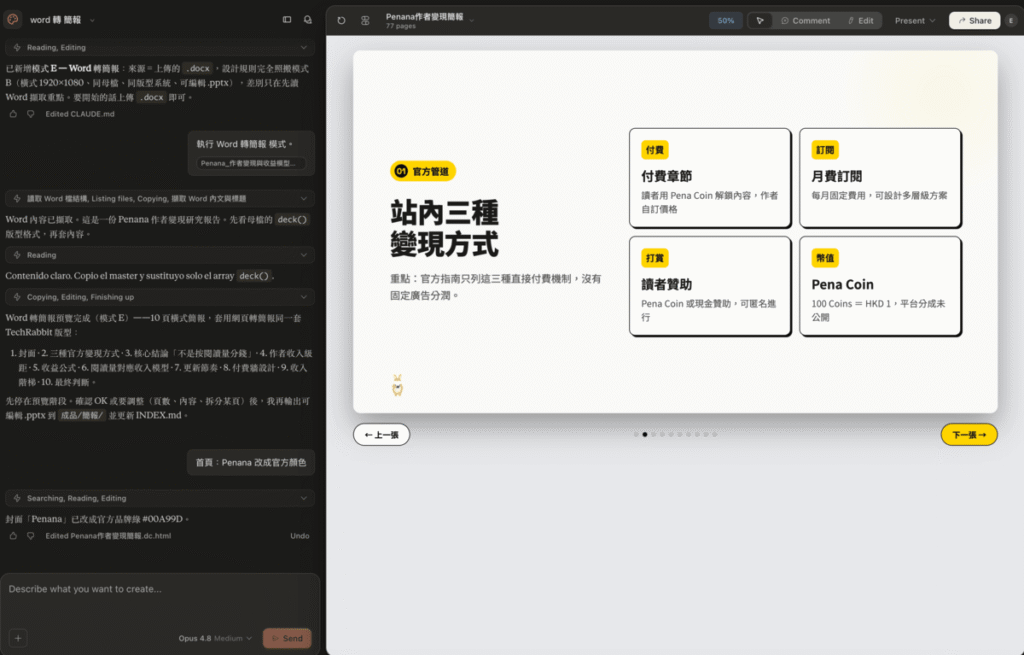Go to previous slide with 上一張

(381, 435)
